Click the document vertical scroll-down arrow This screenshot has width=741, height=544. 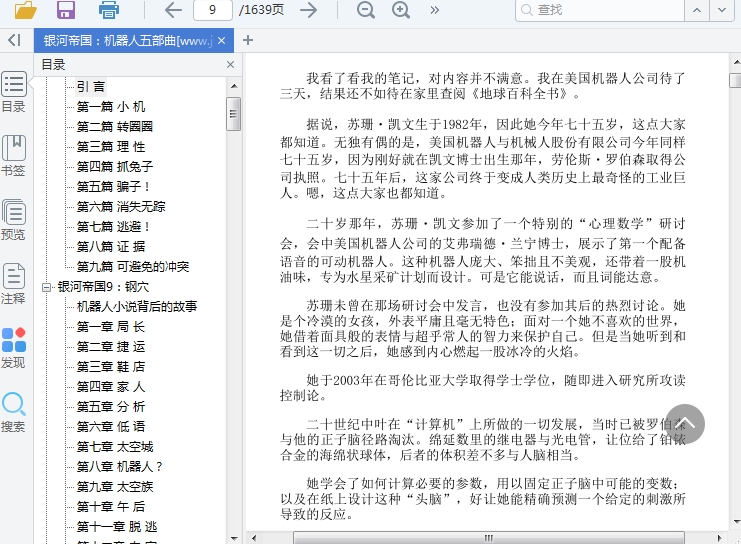tap(736, 522)
